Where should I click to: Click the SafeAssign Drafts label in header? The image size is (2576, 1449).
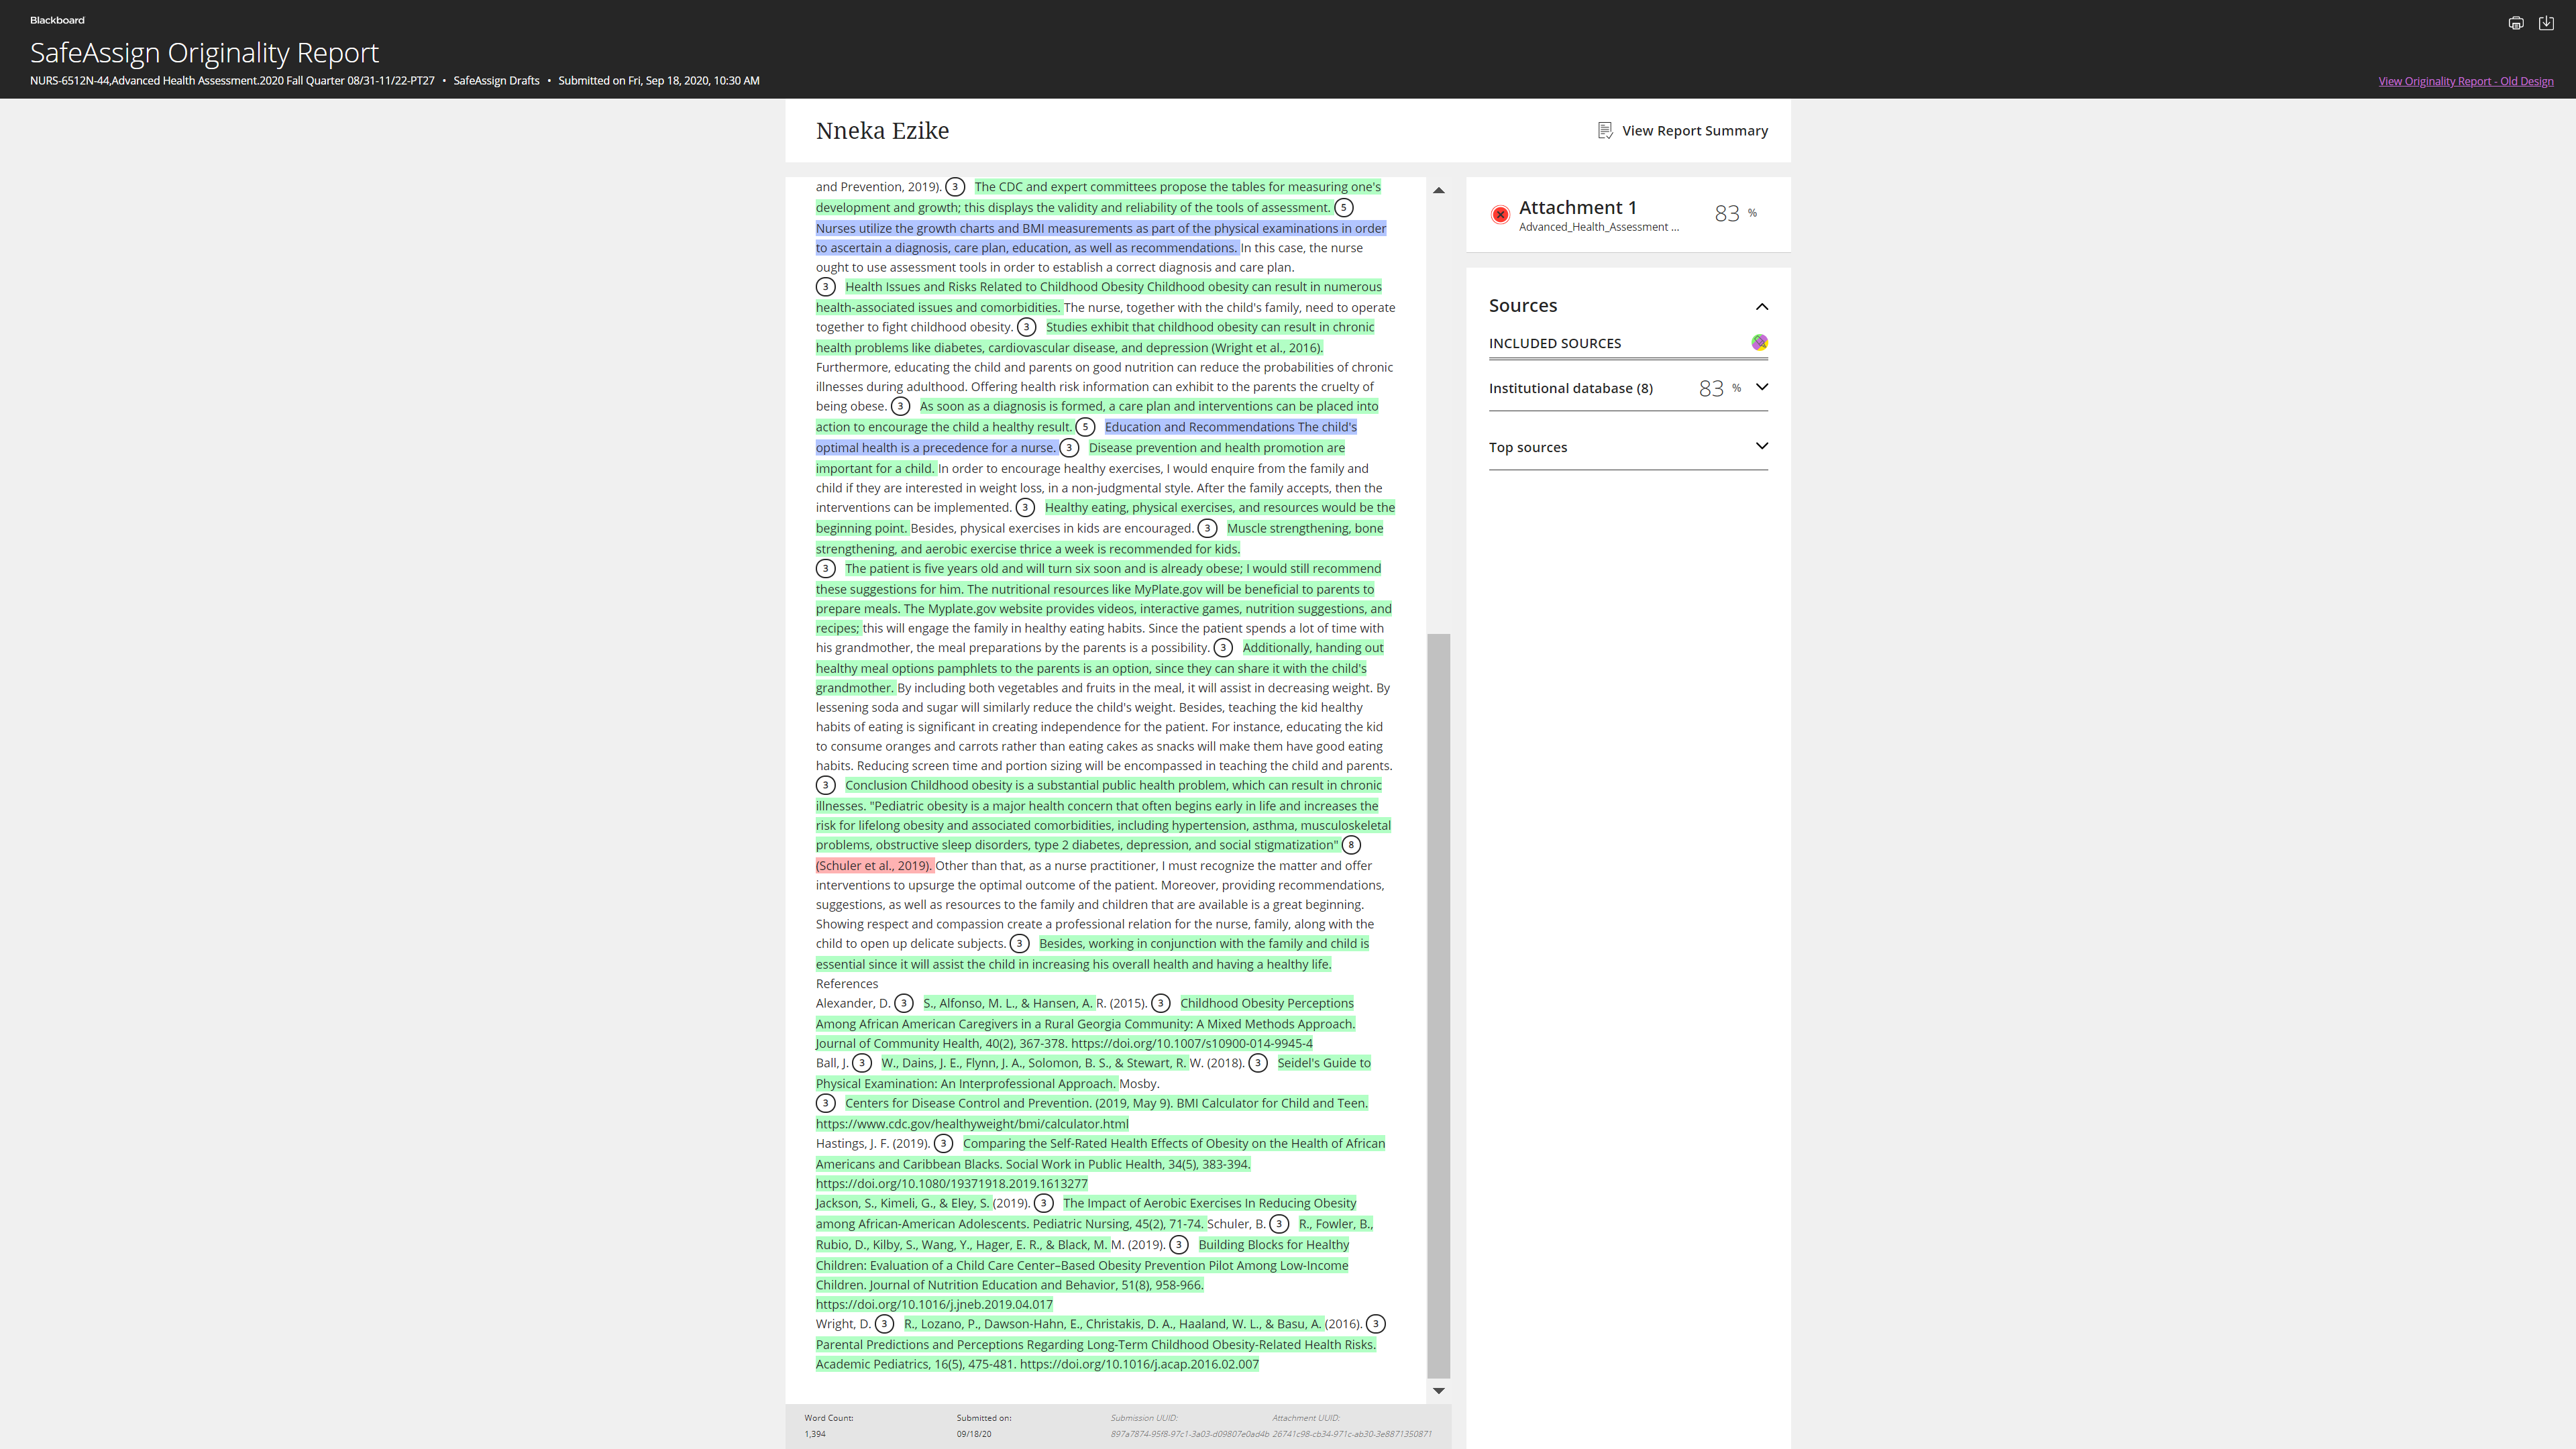(496, 81)
